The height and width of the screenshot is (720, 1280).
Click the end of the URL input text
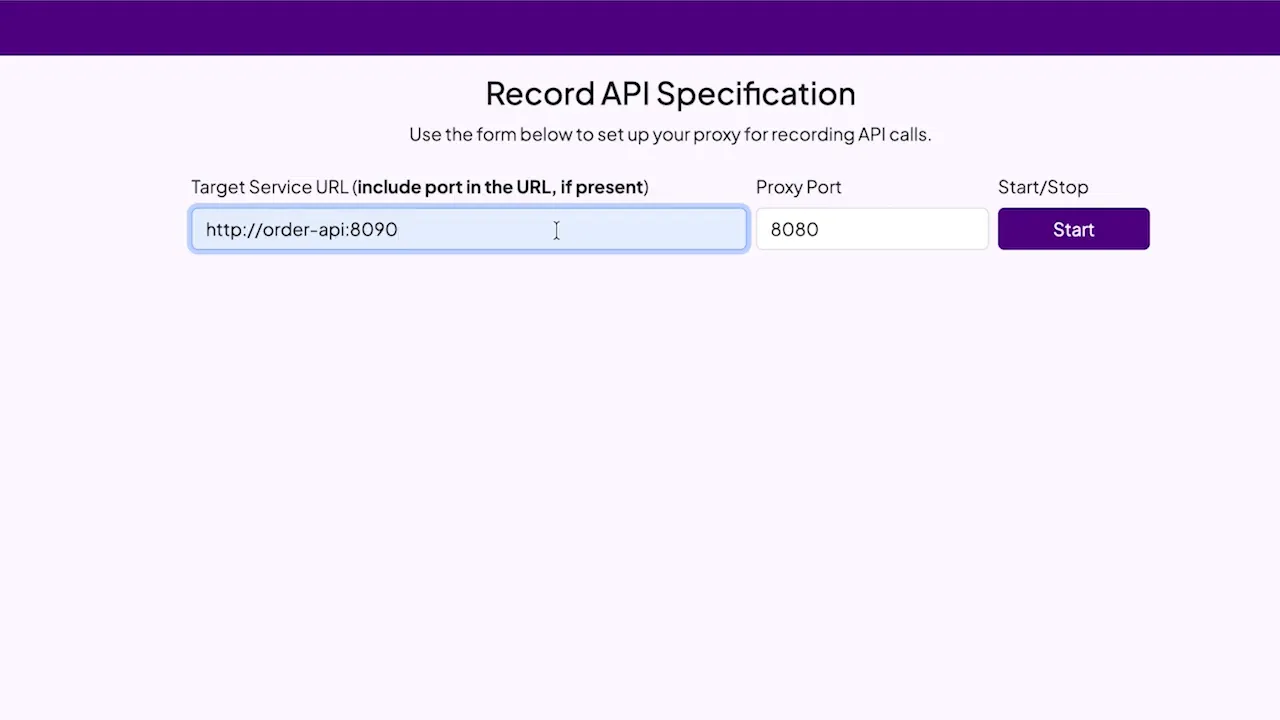coord(398,229)
